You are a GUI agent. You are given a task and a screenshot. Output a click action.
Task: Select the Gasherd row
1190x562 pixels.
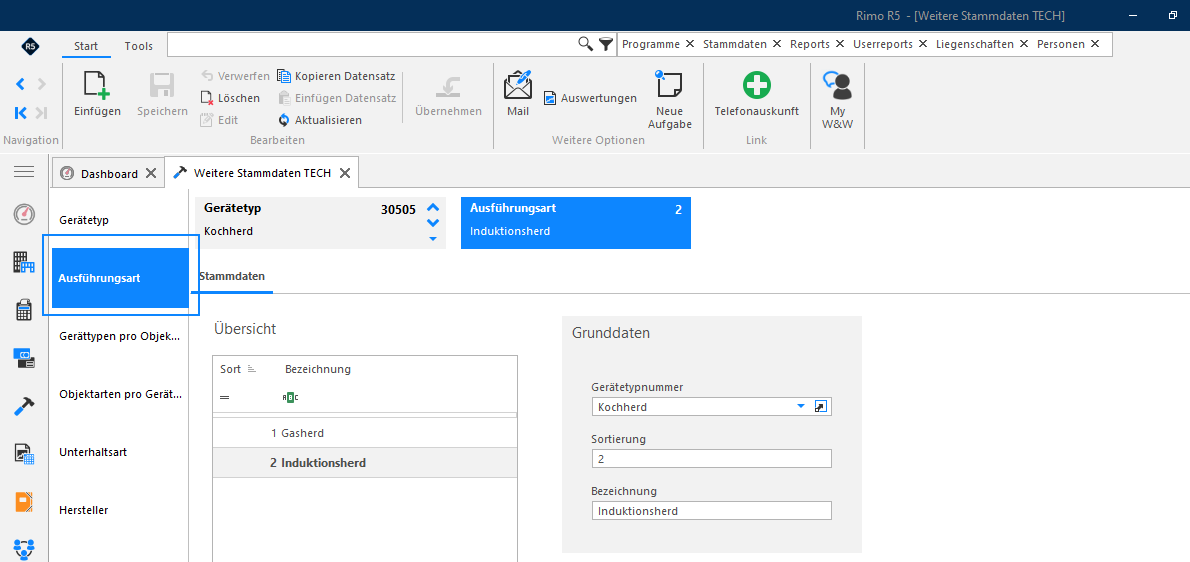point(365,433)
